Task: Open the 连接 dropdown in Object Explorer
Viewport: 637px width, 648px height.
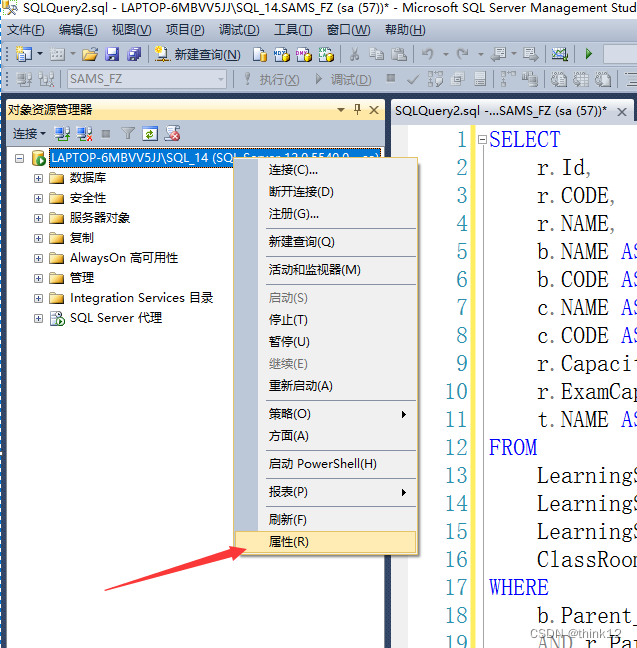Action: click(29, 133)
